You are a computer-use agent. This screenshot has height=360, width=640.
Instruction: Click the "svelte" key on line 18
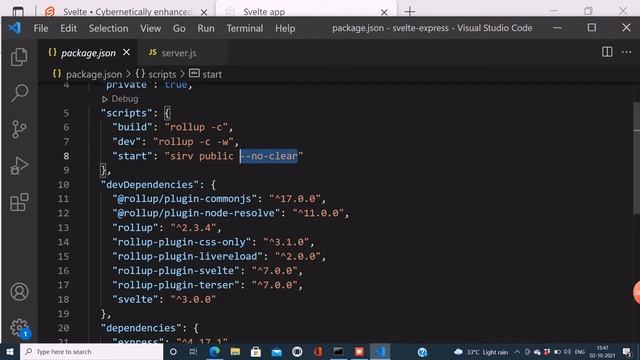click(135, 299)
